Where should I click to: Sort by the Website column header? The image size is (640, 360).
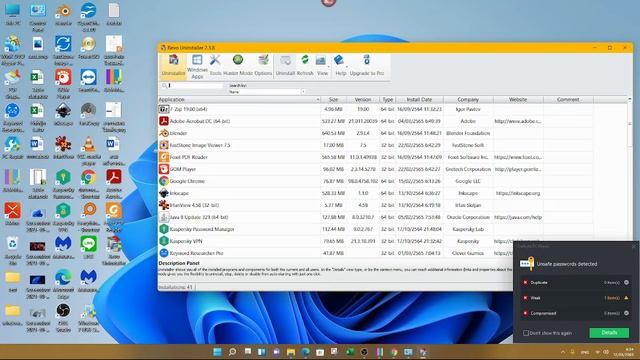(518, 100)
